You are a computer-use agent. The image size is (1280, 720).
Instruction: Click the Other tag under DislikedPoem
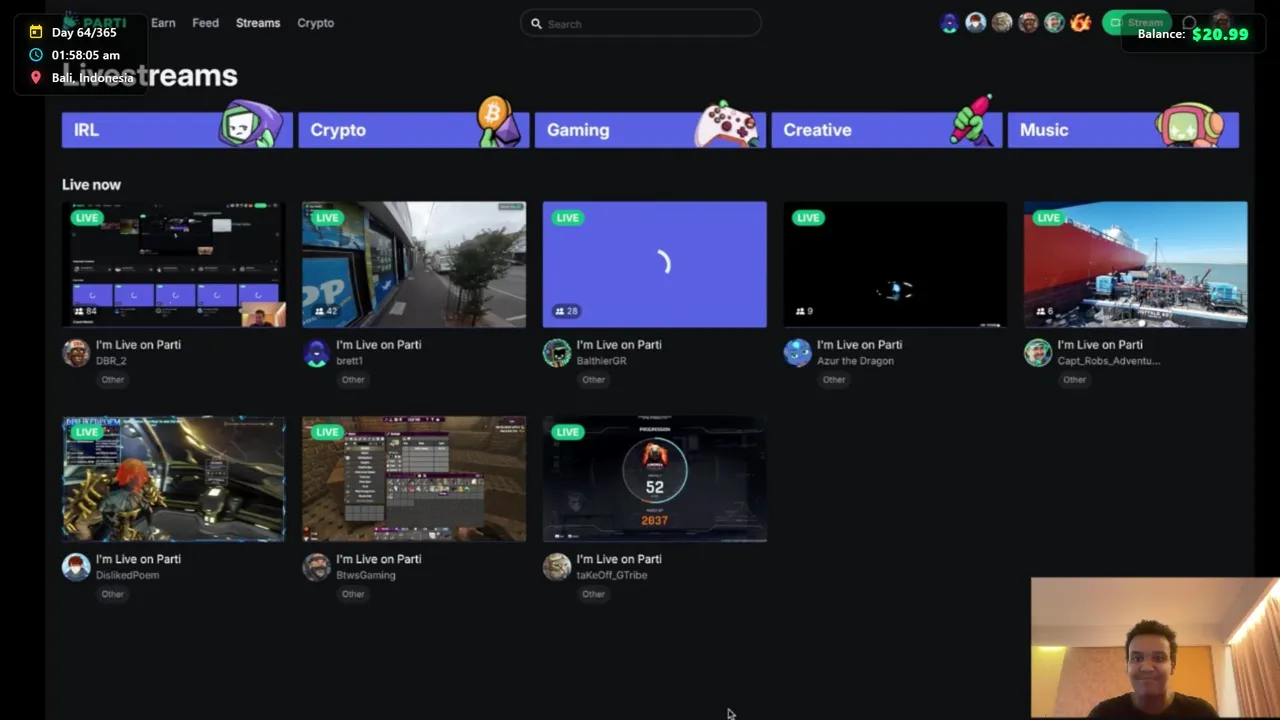(113, 594)
